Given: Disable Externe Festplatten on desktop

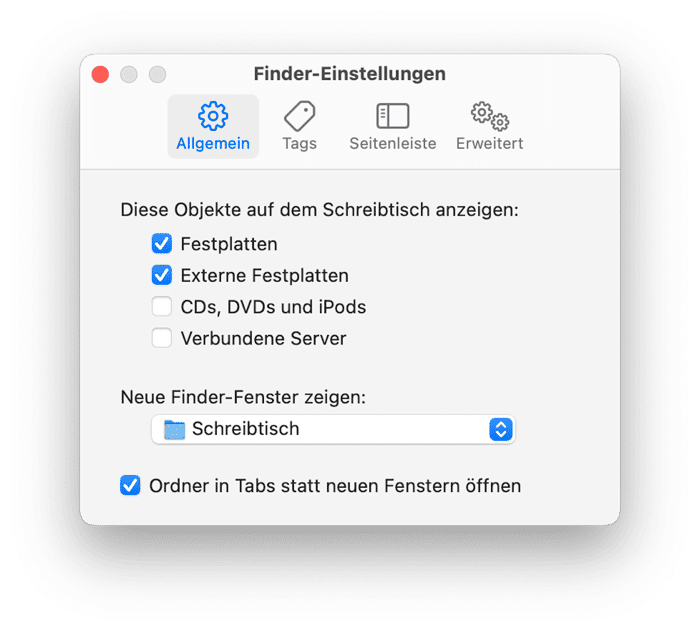Looking at the screenshot, I should 162,275.
